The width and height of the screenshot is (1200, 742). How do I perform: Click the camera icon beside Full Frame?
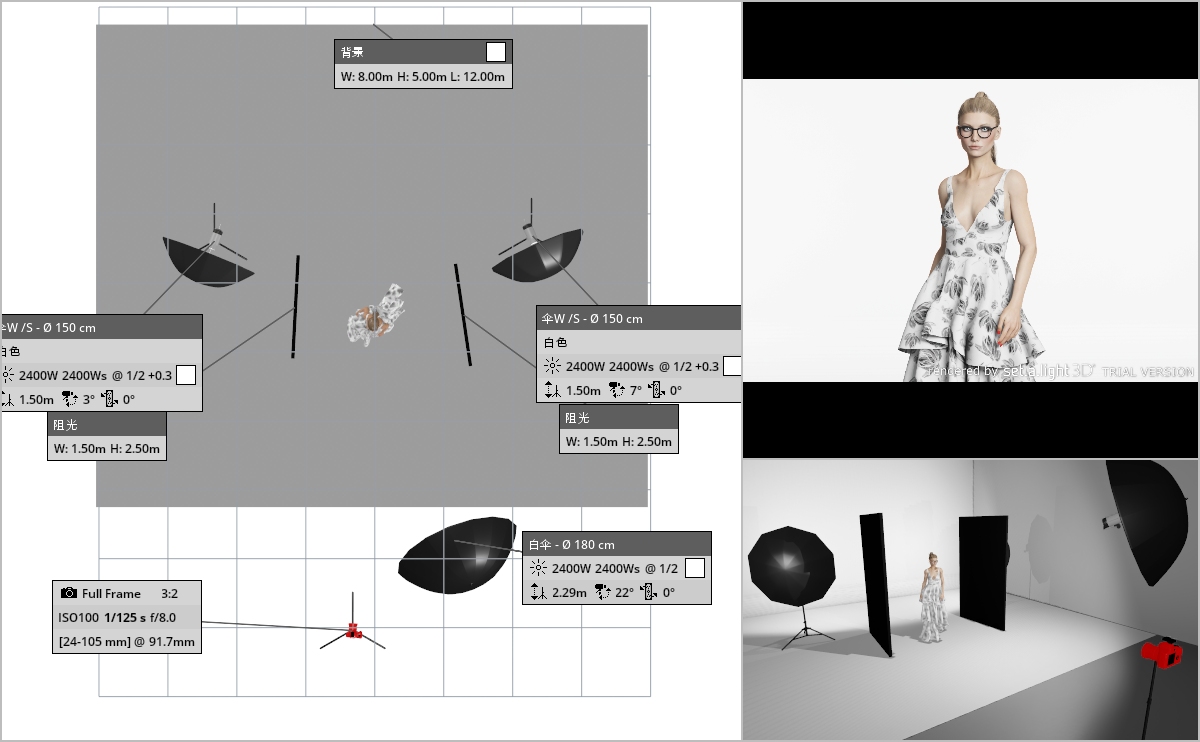point(69,593)
